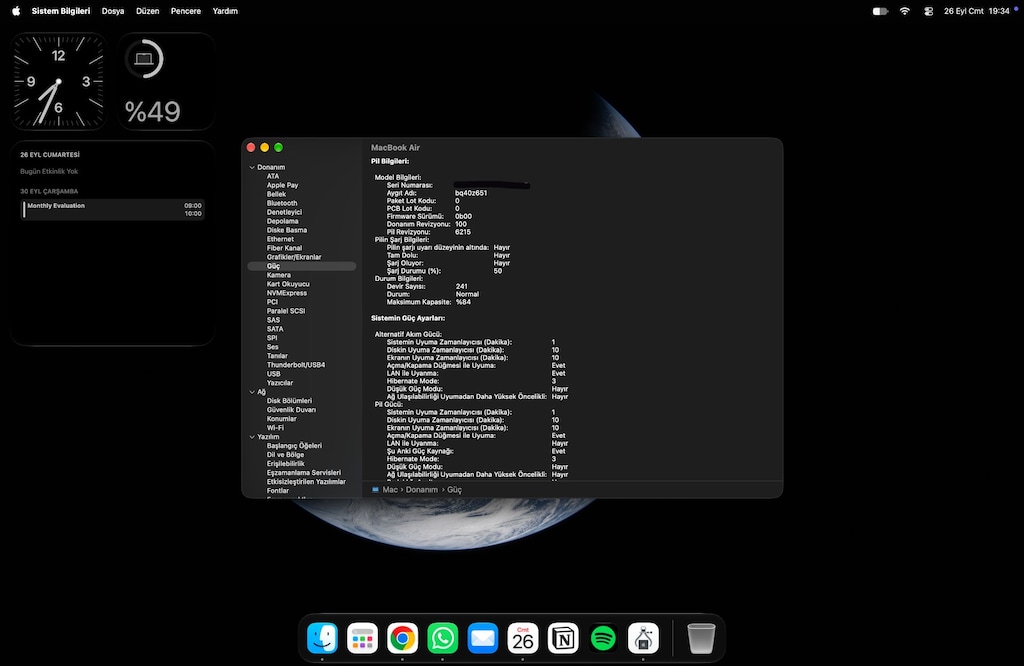Click the Pil Revizyonu value 6215
This screenshot has width=1024, height=666.
(x=463, y=232)
